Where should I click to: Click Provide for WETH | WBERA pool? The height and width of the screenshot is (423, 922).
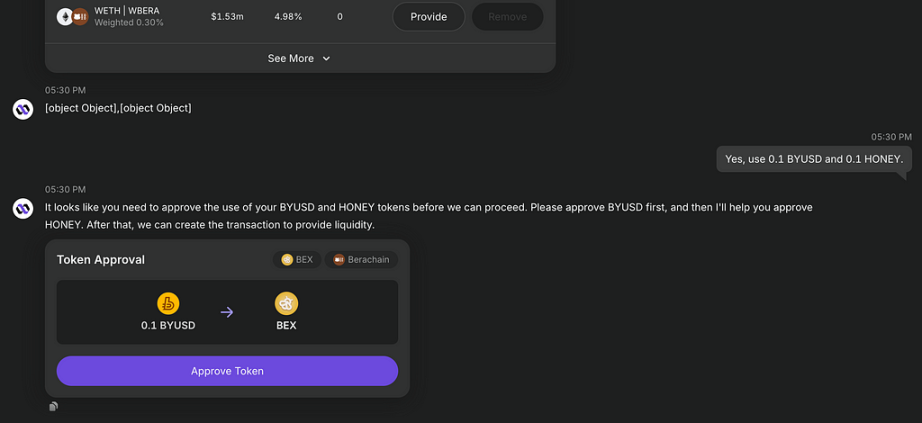(x=429, y=16)
